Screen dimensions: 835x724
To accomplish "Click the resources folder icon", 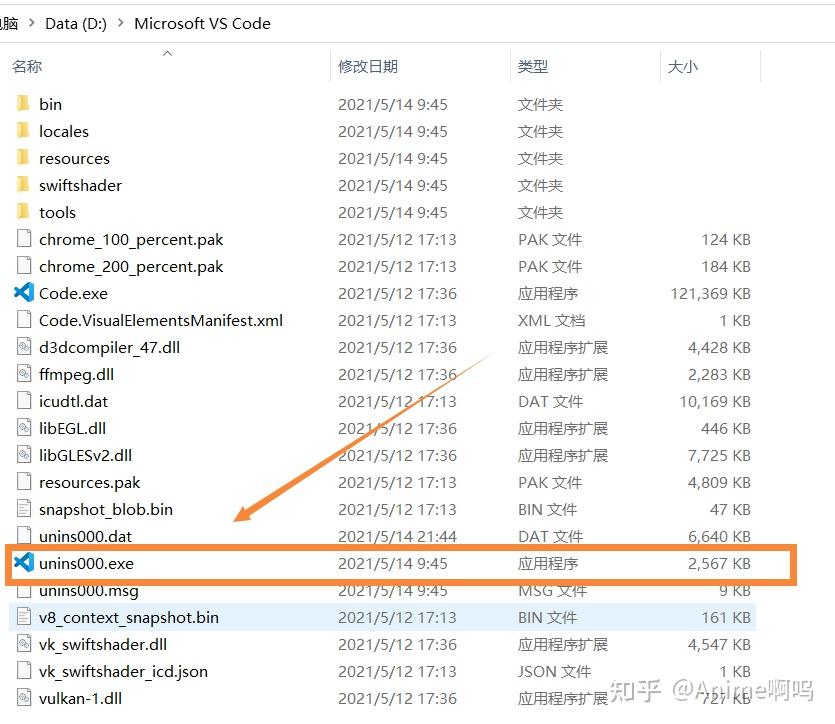I will 23,158.
